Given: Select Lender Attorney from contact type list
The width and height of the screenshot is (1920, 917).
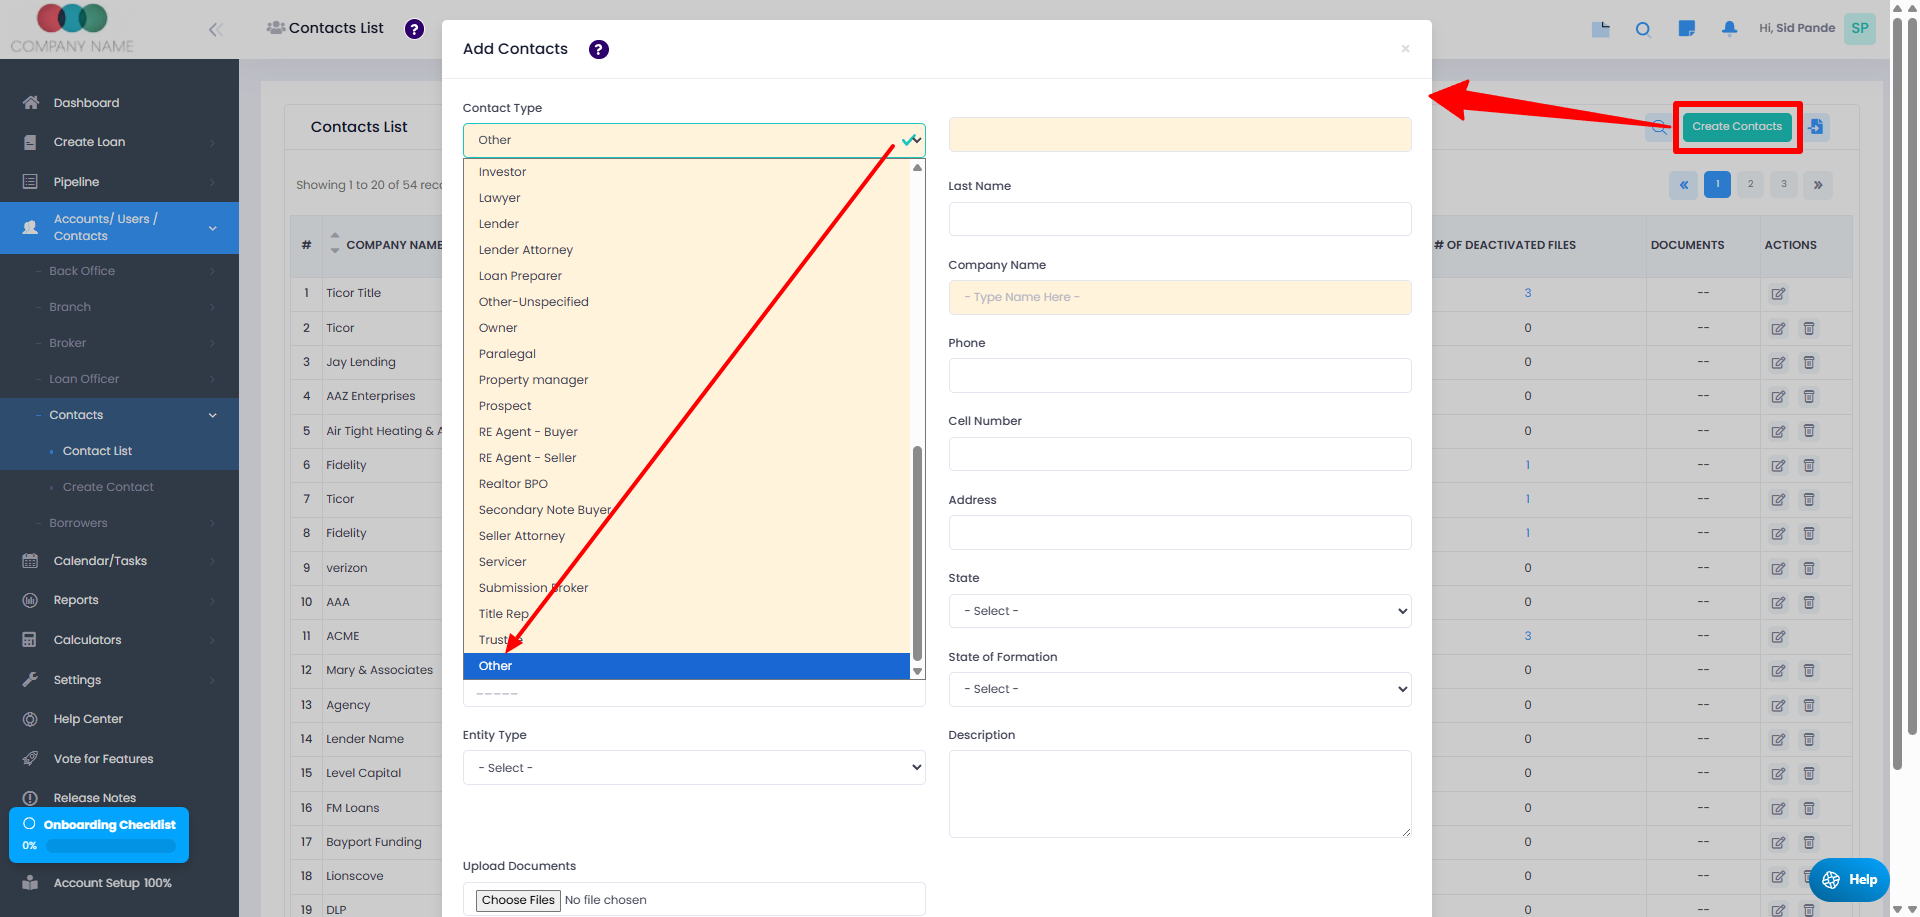Looking at the screenshot, I should click(x=526, y=250).
